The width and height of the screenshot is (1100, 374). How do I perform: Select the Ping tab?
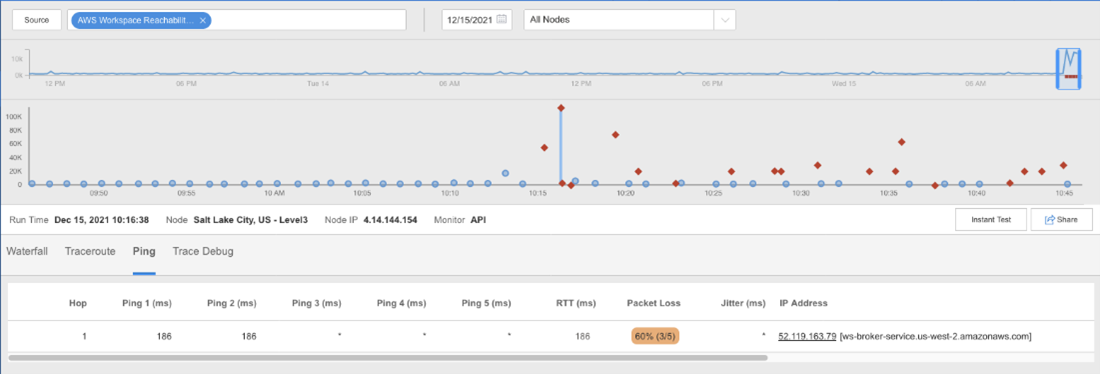click(144, 251)
